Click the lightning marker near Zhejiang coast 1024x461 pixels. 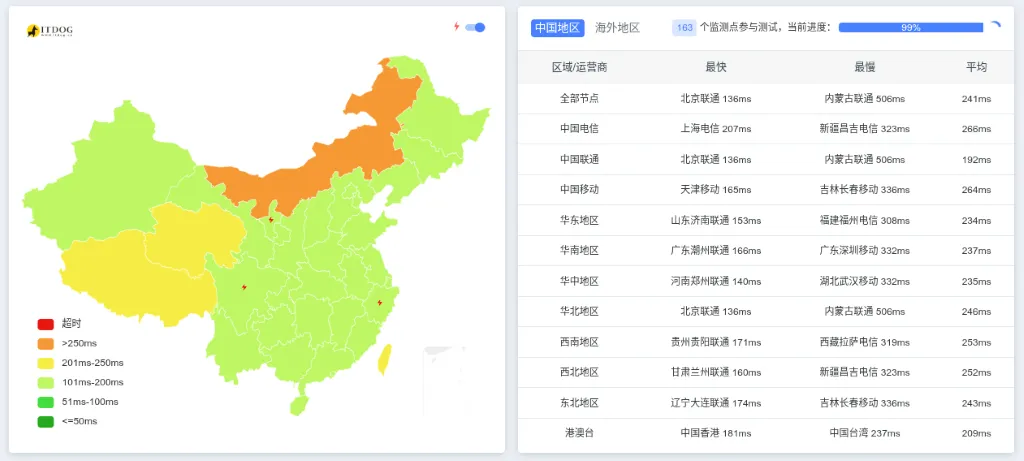coord(379,302)
